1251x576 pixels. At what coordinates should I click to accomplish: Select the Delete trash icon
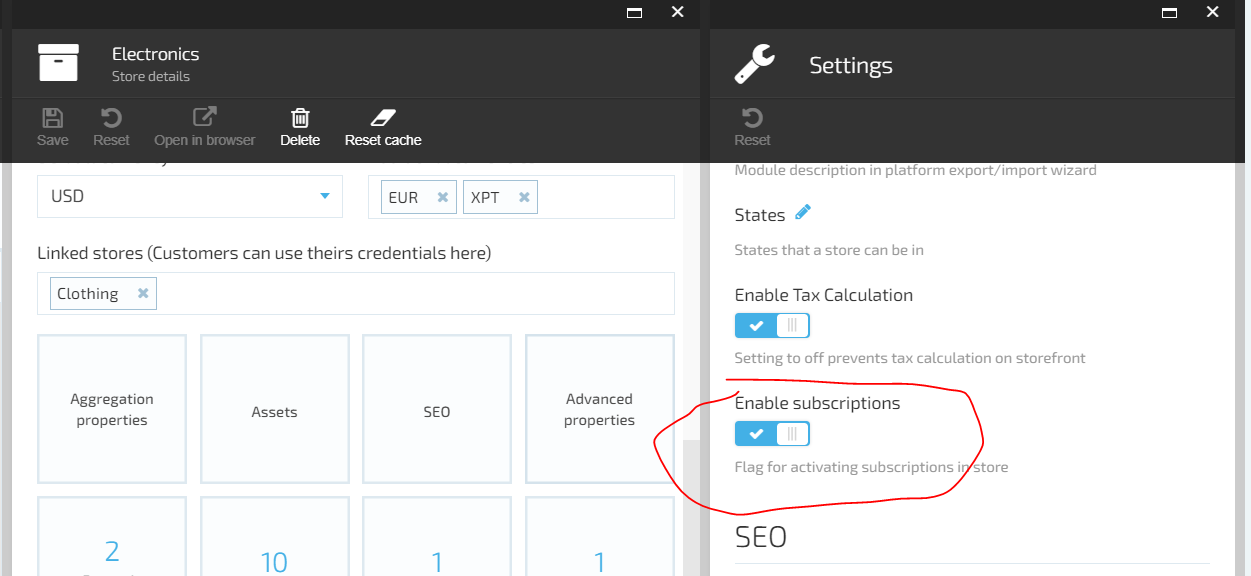click(299, 115)
